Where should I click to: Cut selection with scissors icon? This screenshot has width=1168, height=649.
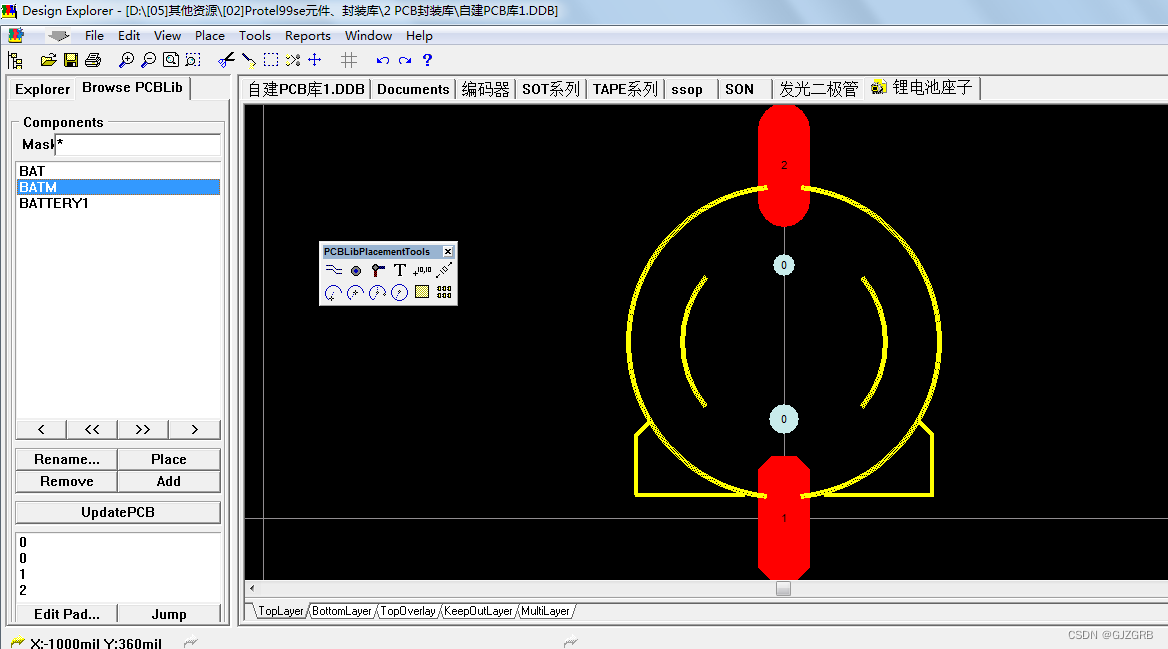pos(226,60)
